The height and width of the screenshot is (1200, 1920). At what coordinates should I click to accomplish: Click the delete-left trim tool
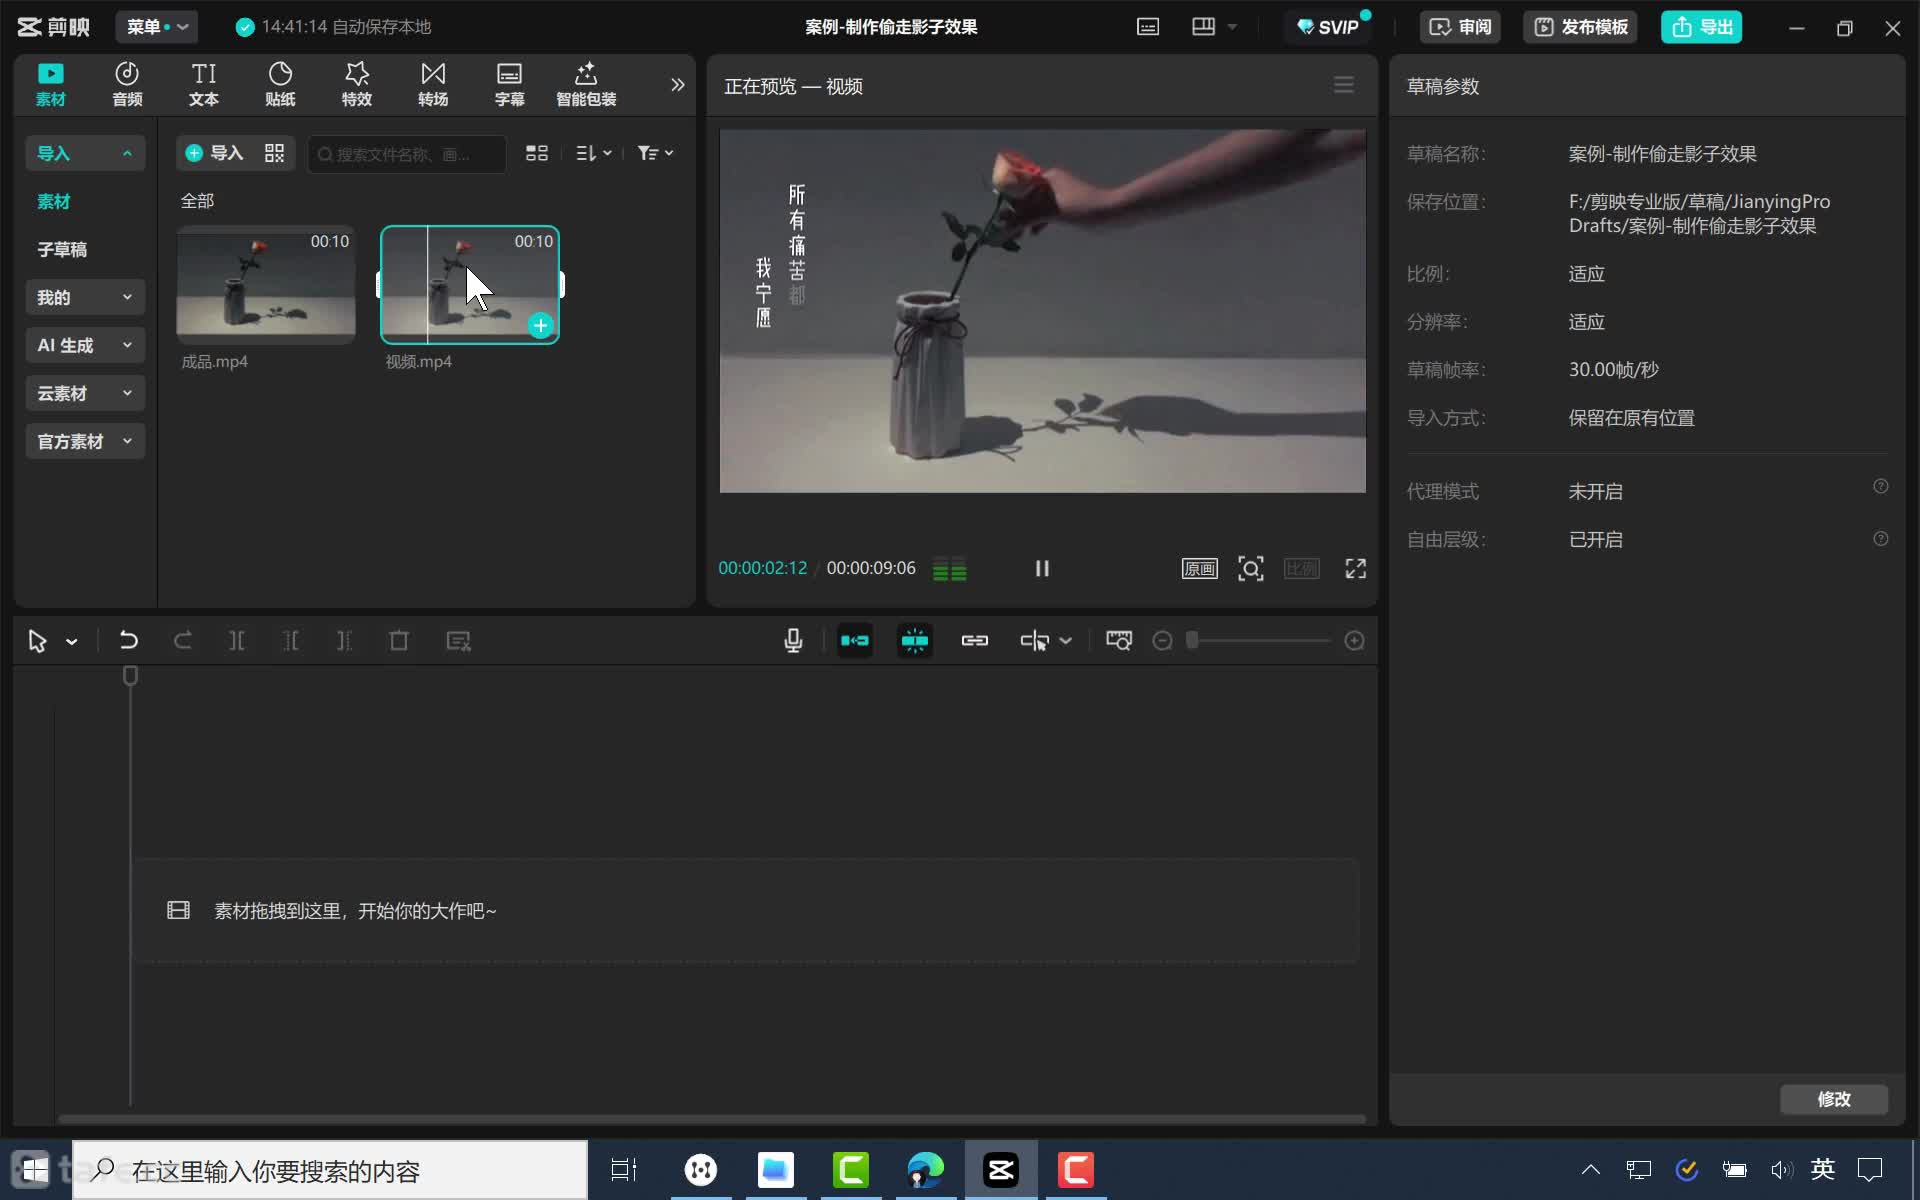click(x=291, y=641)
